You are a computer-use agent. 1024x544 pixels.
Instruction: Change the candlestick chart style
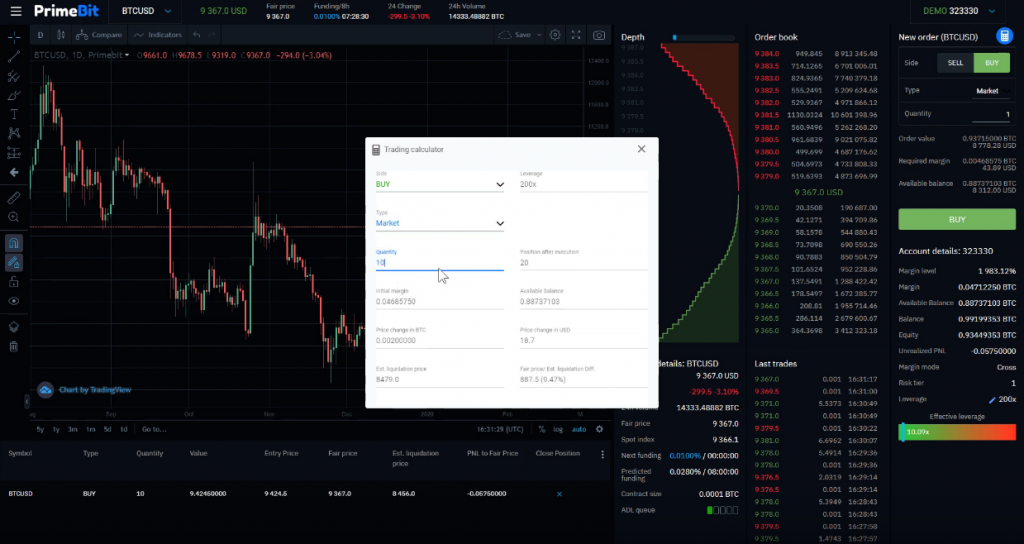coord(61,35)
